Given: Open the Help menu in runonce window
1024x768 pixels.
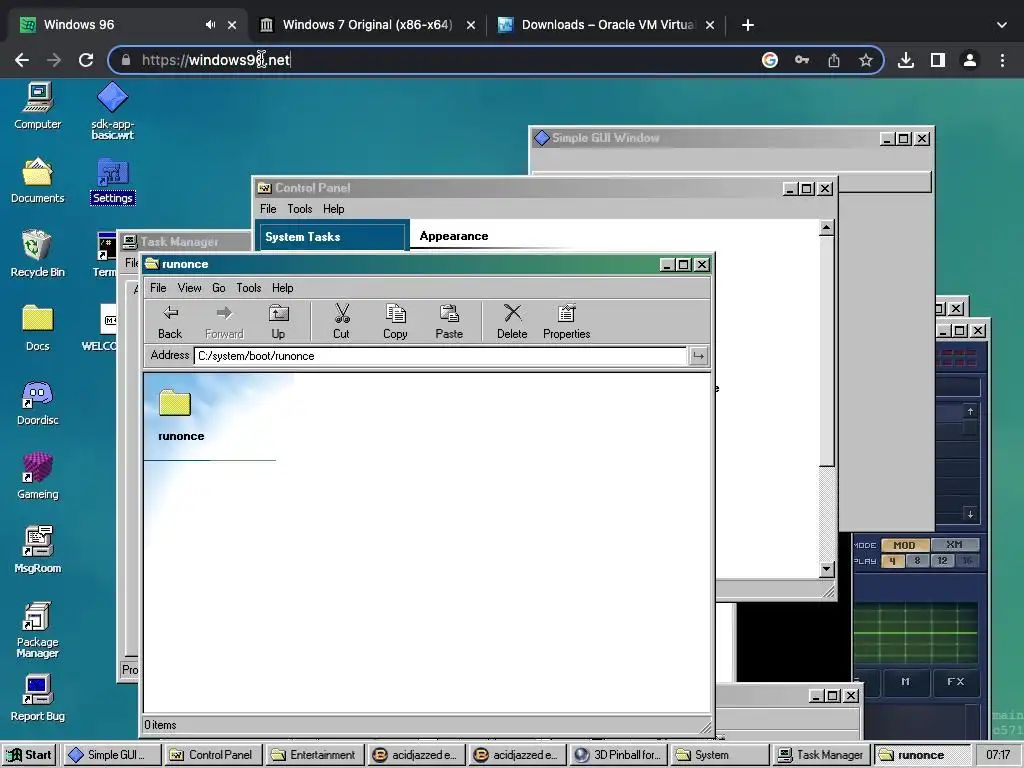Looking at the screenshot, I should click(283, 288).
